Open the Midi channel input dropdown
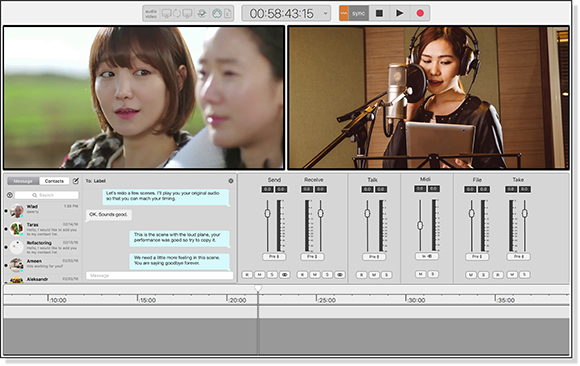 tap(427, 256)
